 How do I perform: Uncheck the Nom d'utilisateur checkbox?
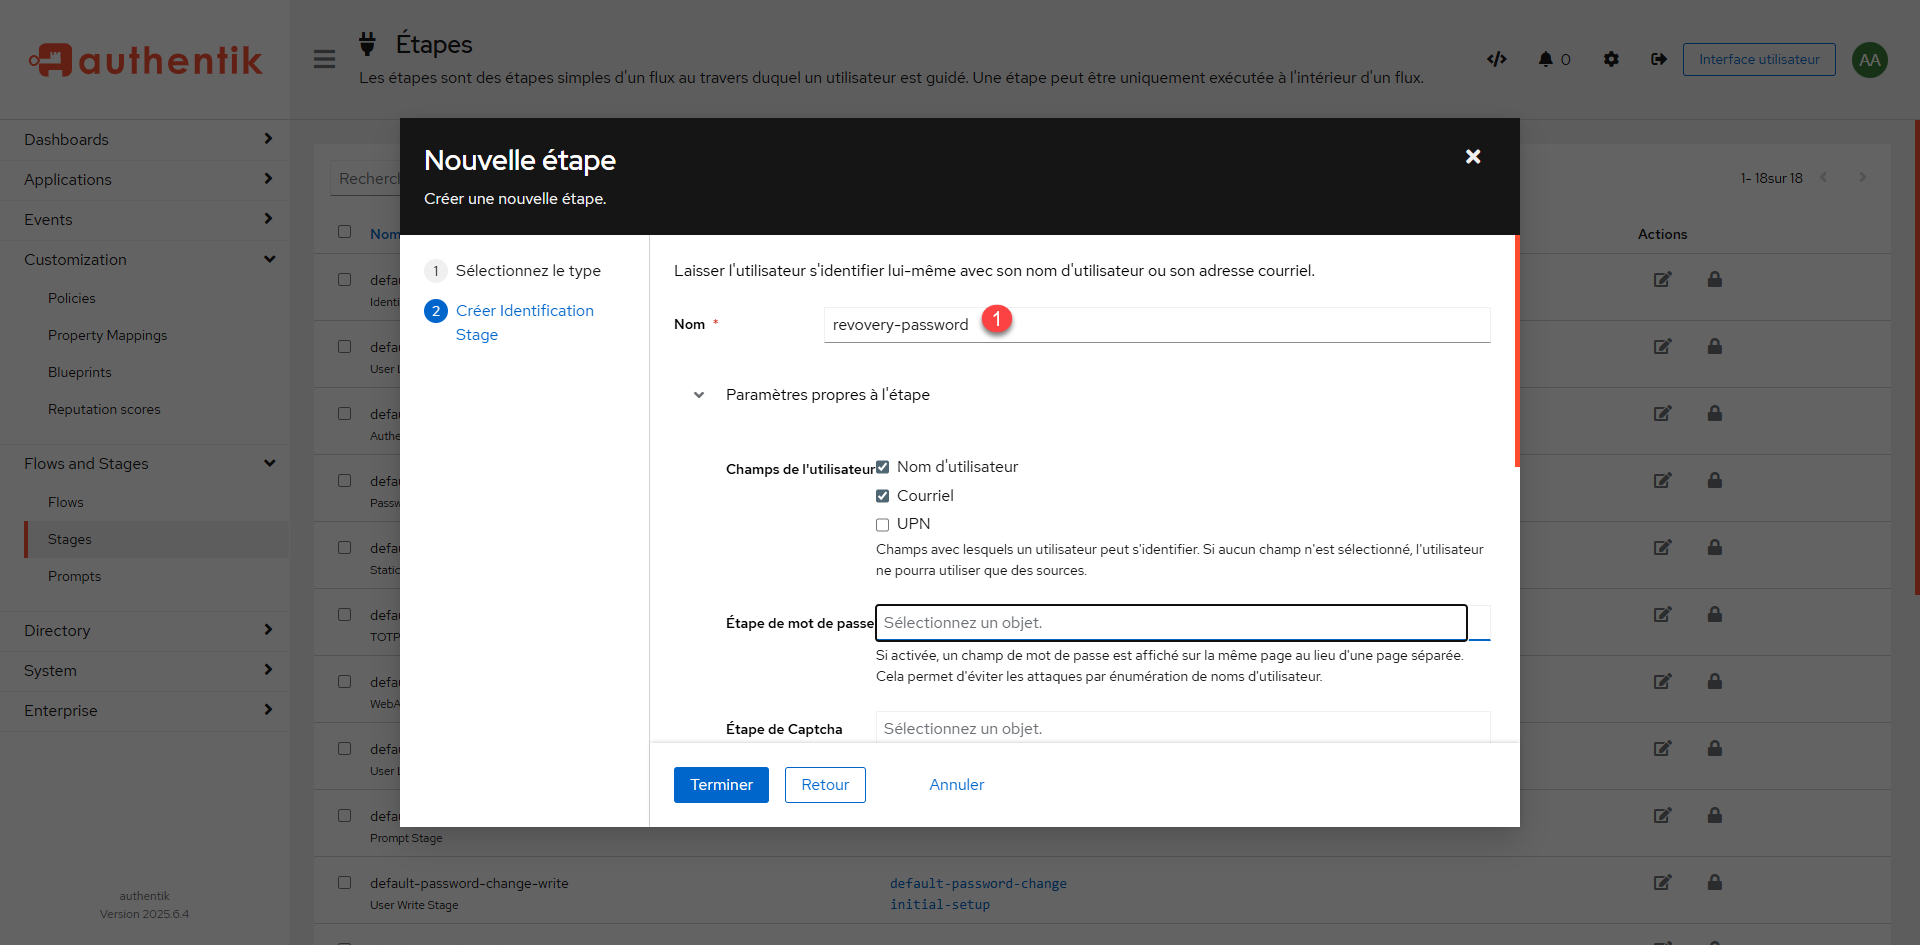click(882, 467)
